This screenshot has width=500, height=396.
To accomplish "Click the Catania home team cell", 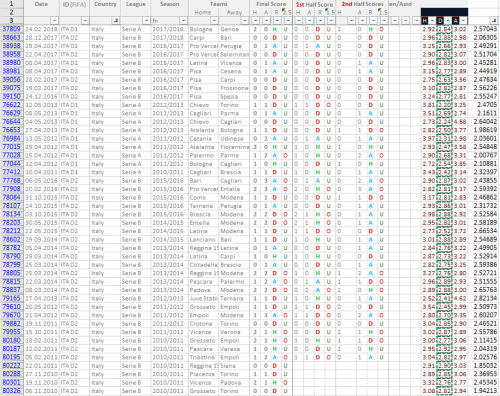I will 204,138.
